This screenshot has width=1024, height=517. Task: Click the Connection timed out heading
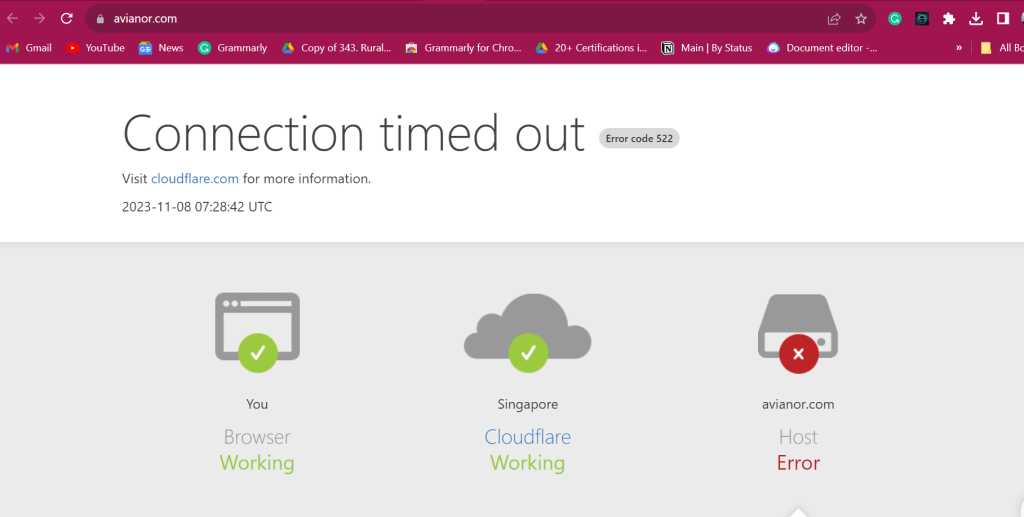tap(353, 133)
